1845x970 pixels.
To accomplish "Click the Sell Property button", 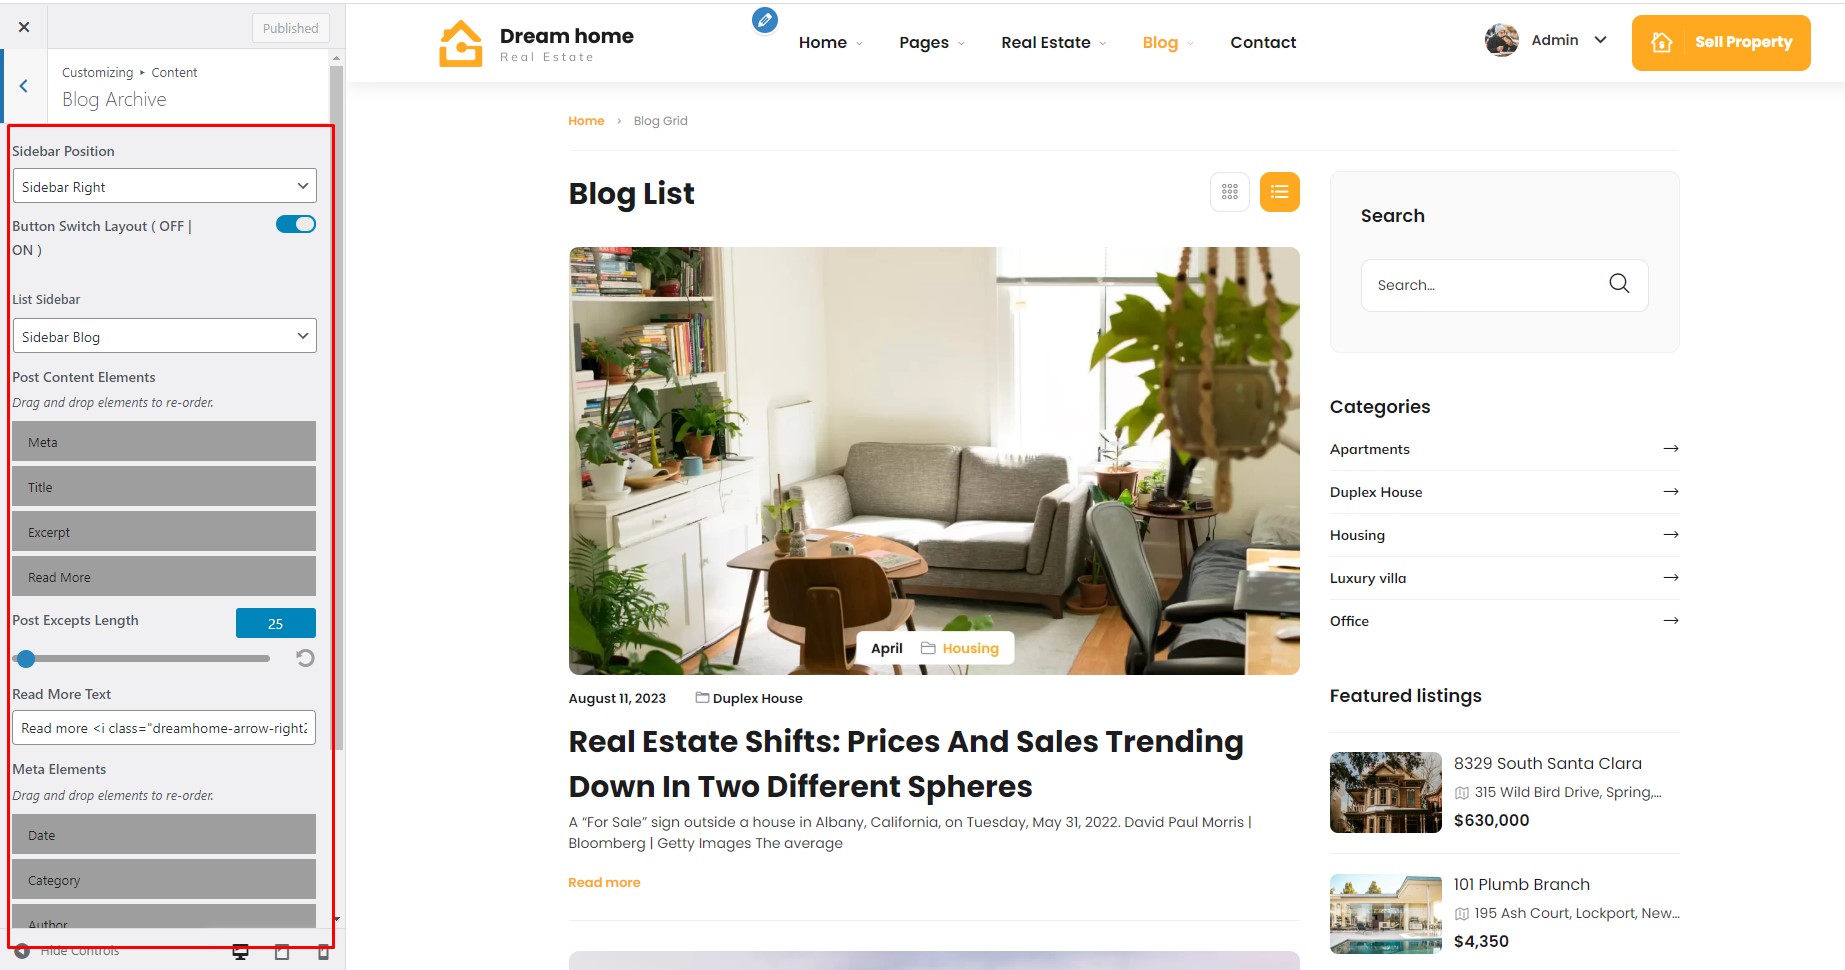I will (x=1721, y=43).
